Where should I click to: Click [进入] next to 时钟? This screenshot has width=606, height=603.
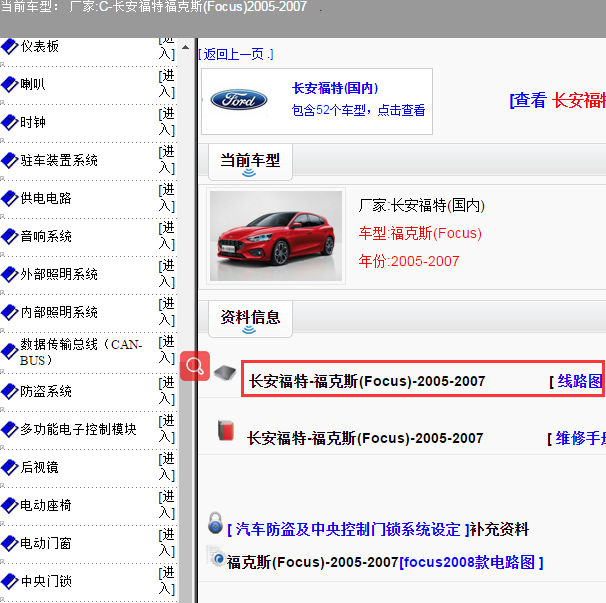(167, 122)
